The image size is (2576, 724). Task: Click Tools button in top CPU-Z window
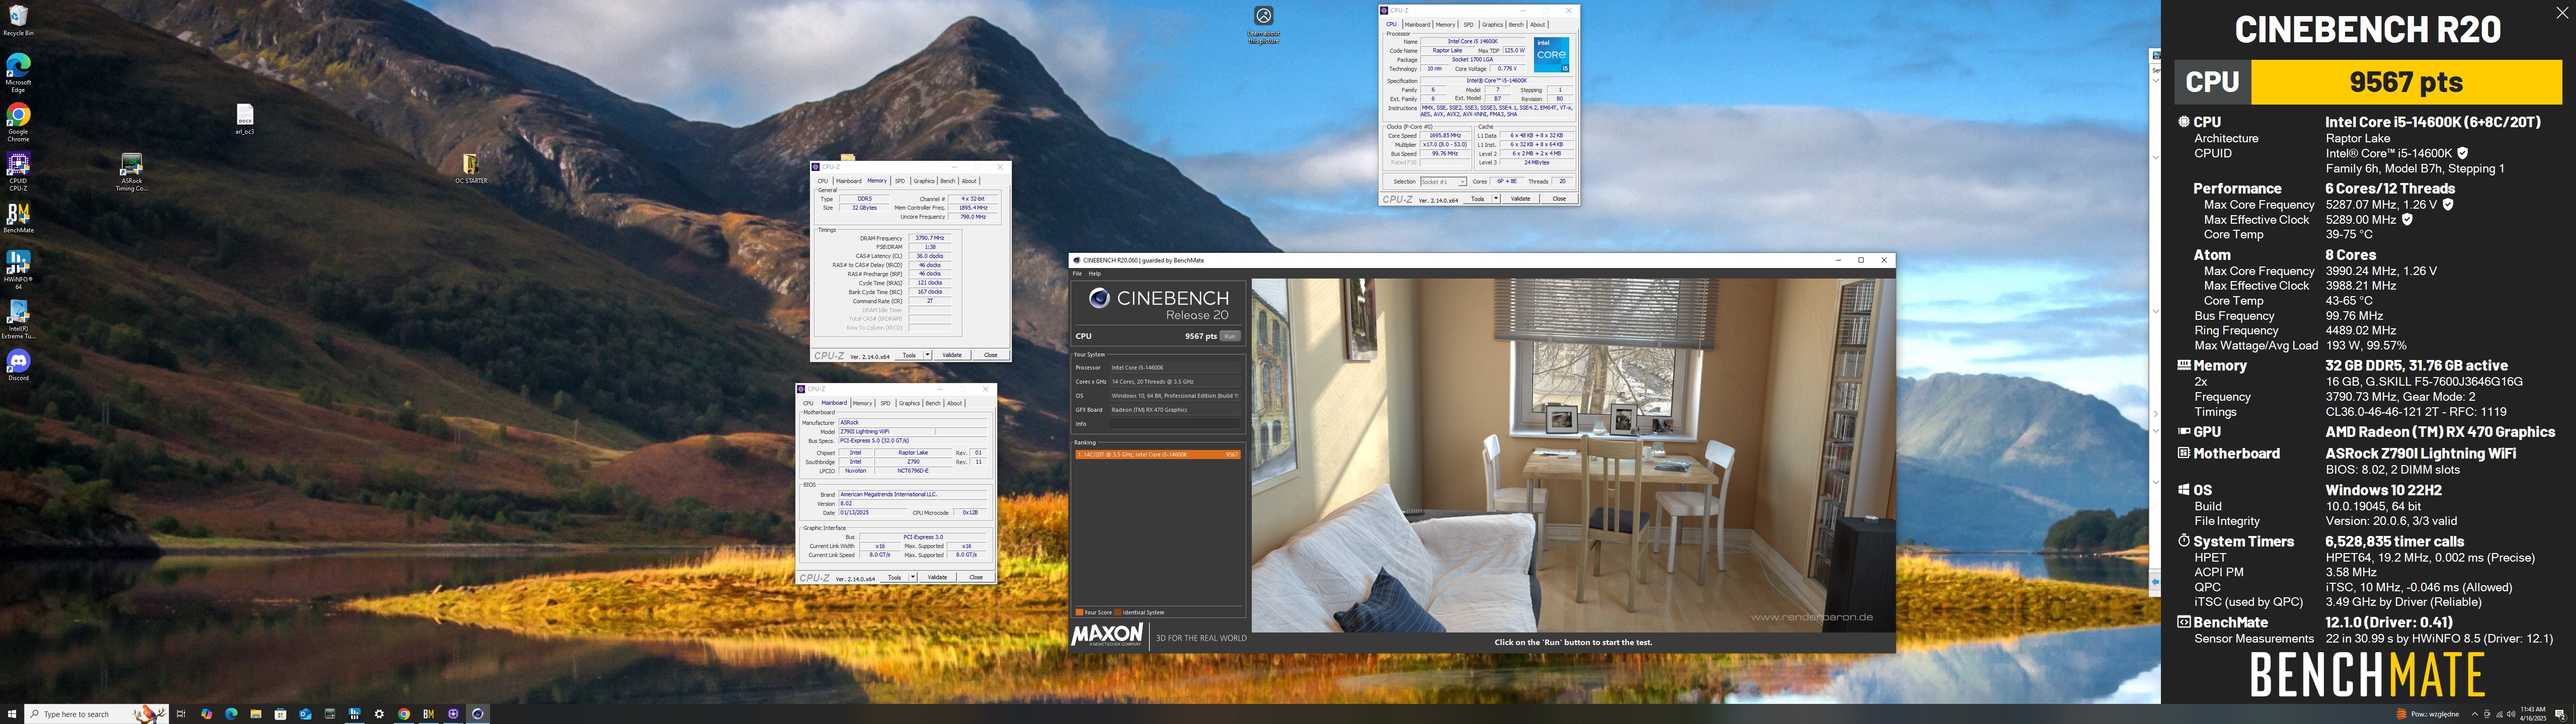coord(1477,199)
